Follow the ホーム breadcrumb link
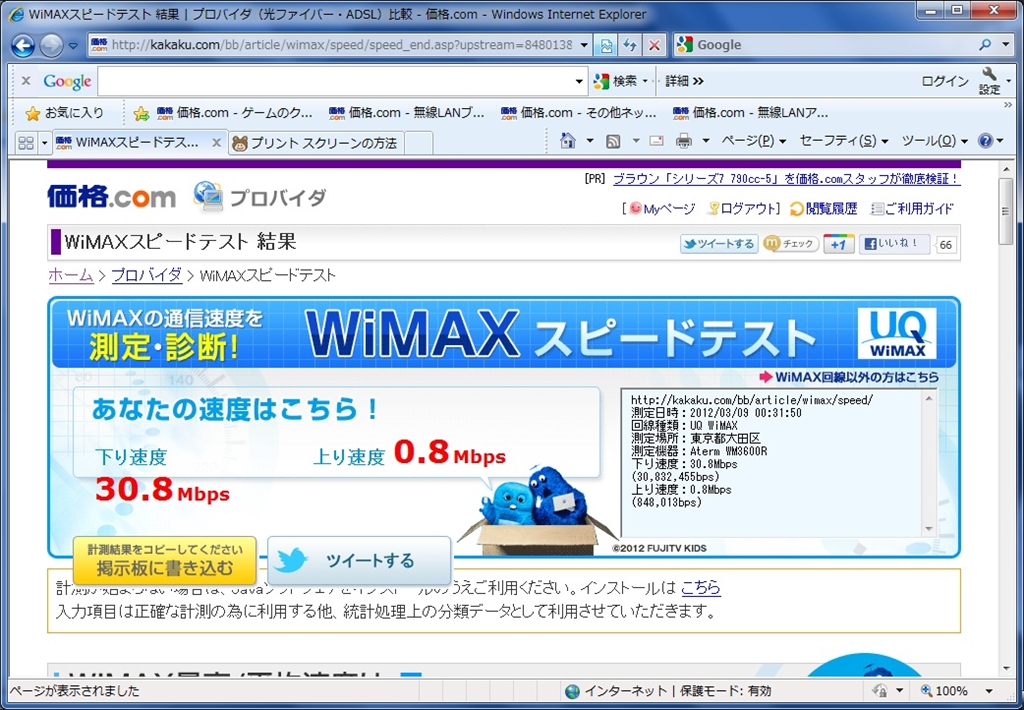1024x710 pixels. point(71,275)
